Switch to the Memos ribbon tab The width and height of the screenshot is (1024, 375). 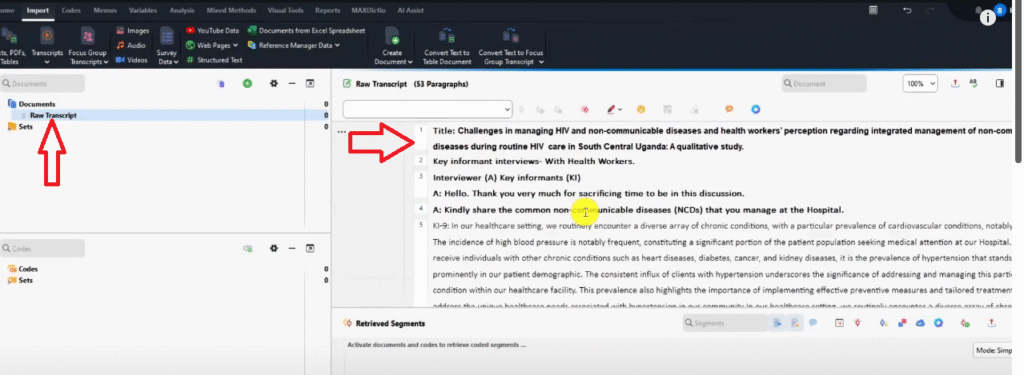pos(105,10)
